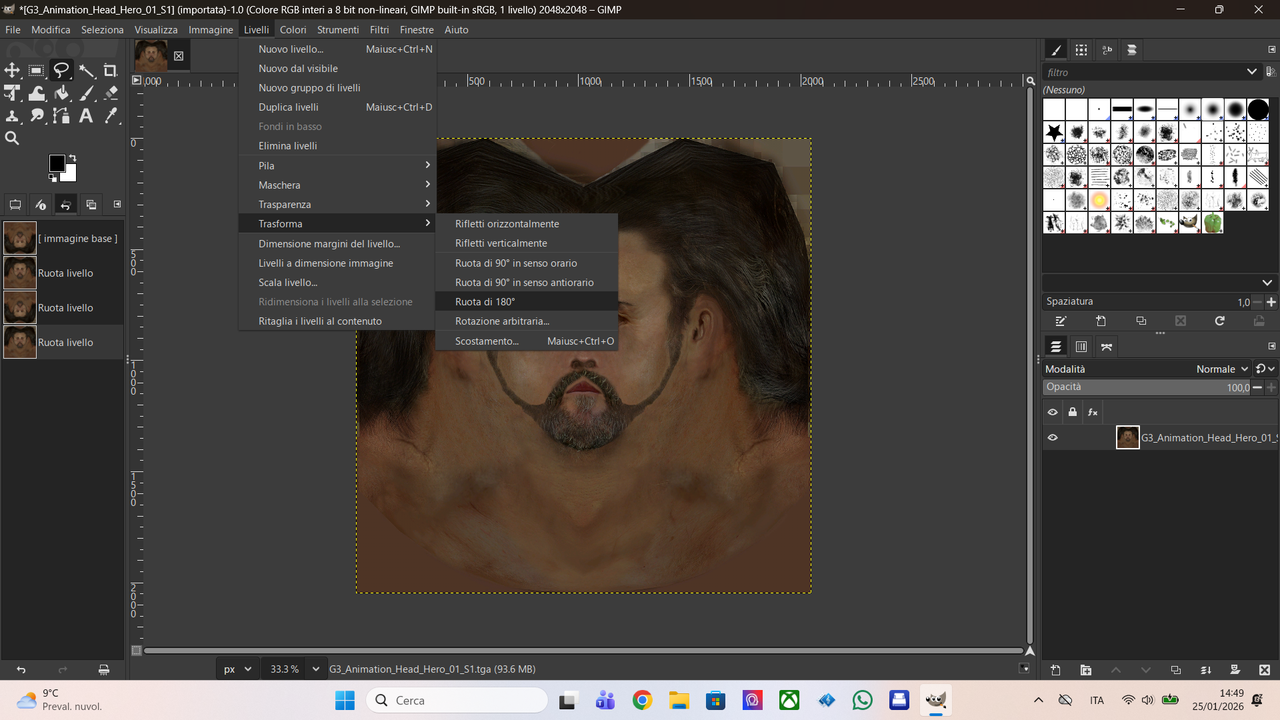Select Ruota di 90° in senso antiorario

click(x=527, y=282)
